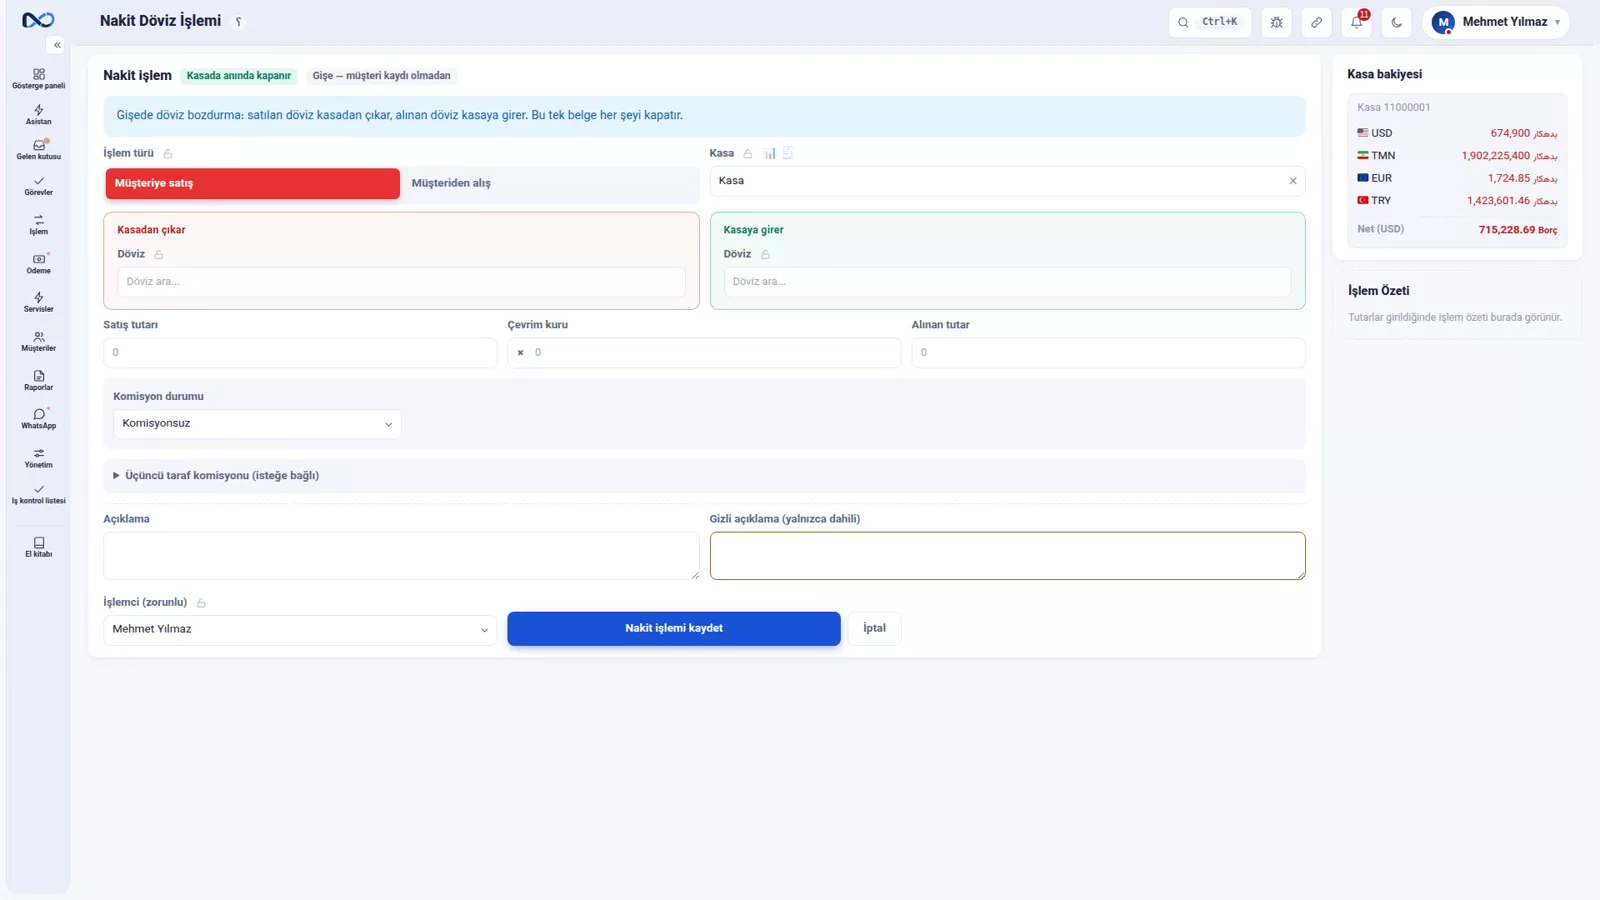Toggle the lock beside Döviz in Kasaya girer
Viewport: 1600px width, 900px height.
(765, 255)
